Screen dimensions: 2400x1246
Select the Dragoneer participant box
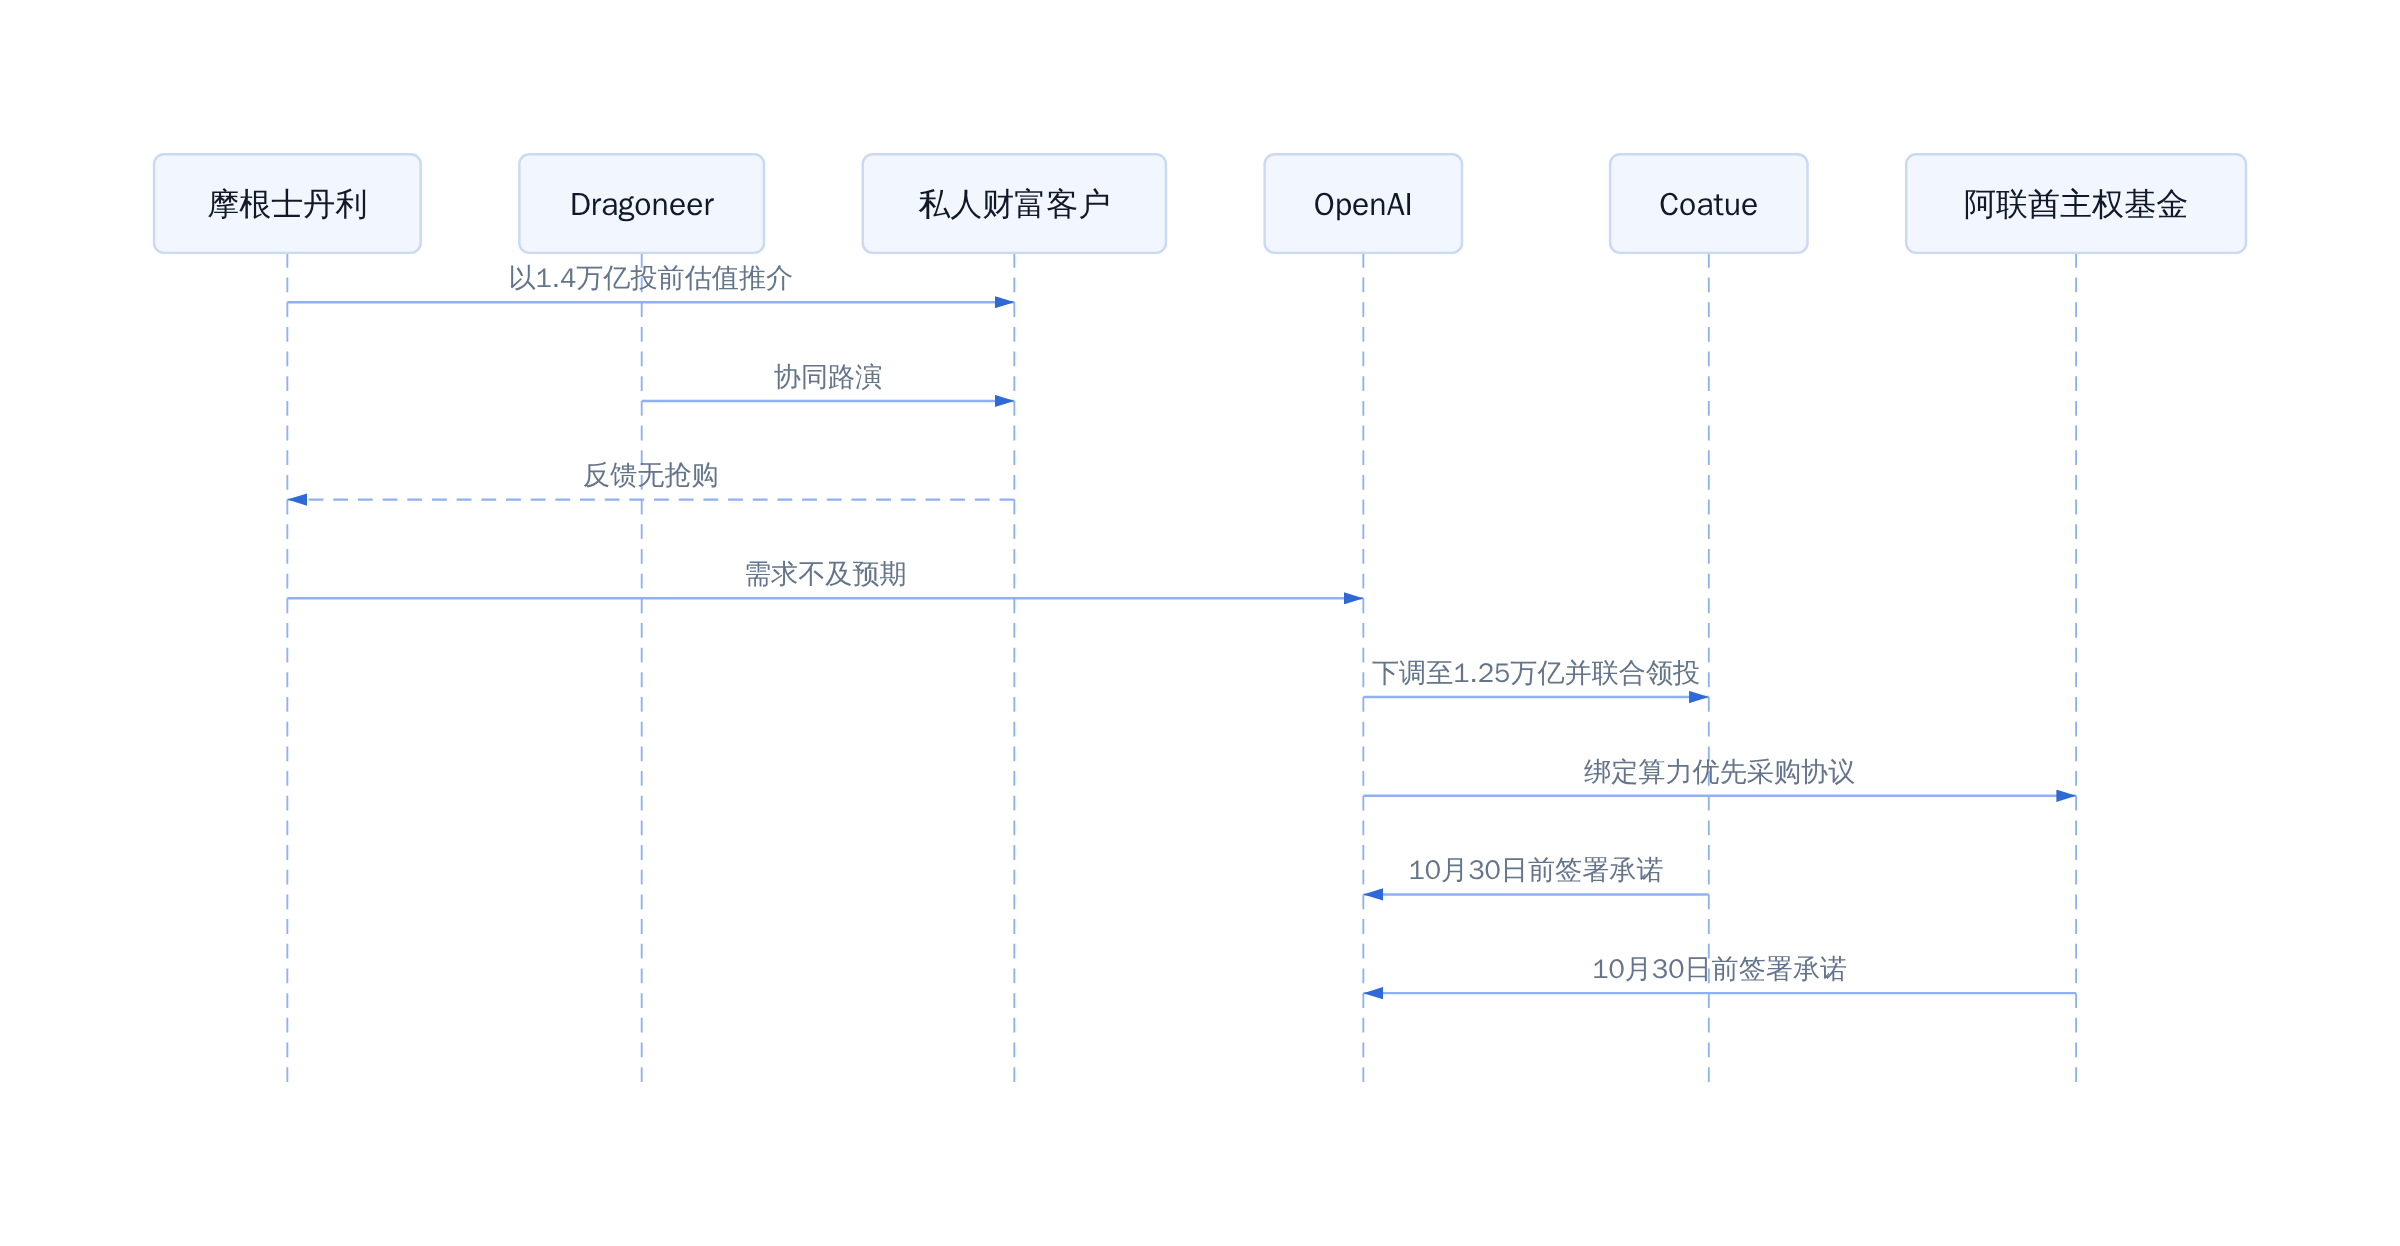[641, 204]
